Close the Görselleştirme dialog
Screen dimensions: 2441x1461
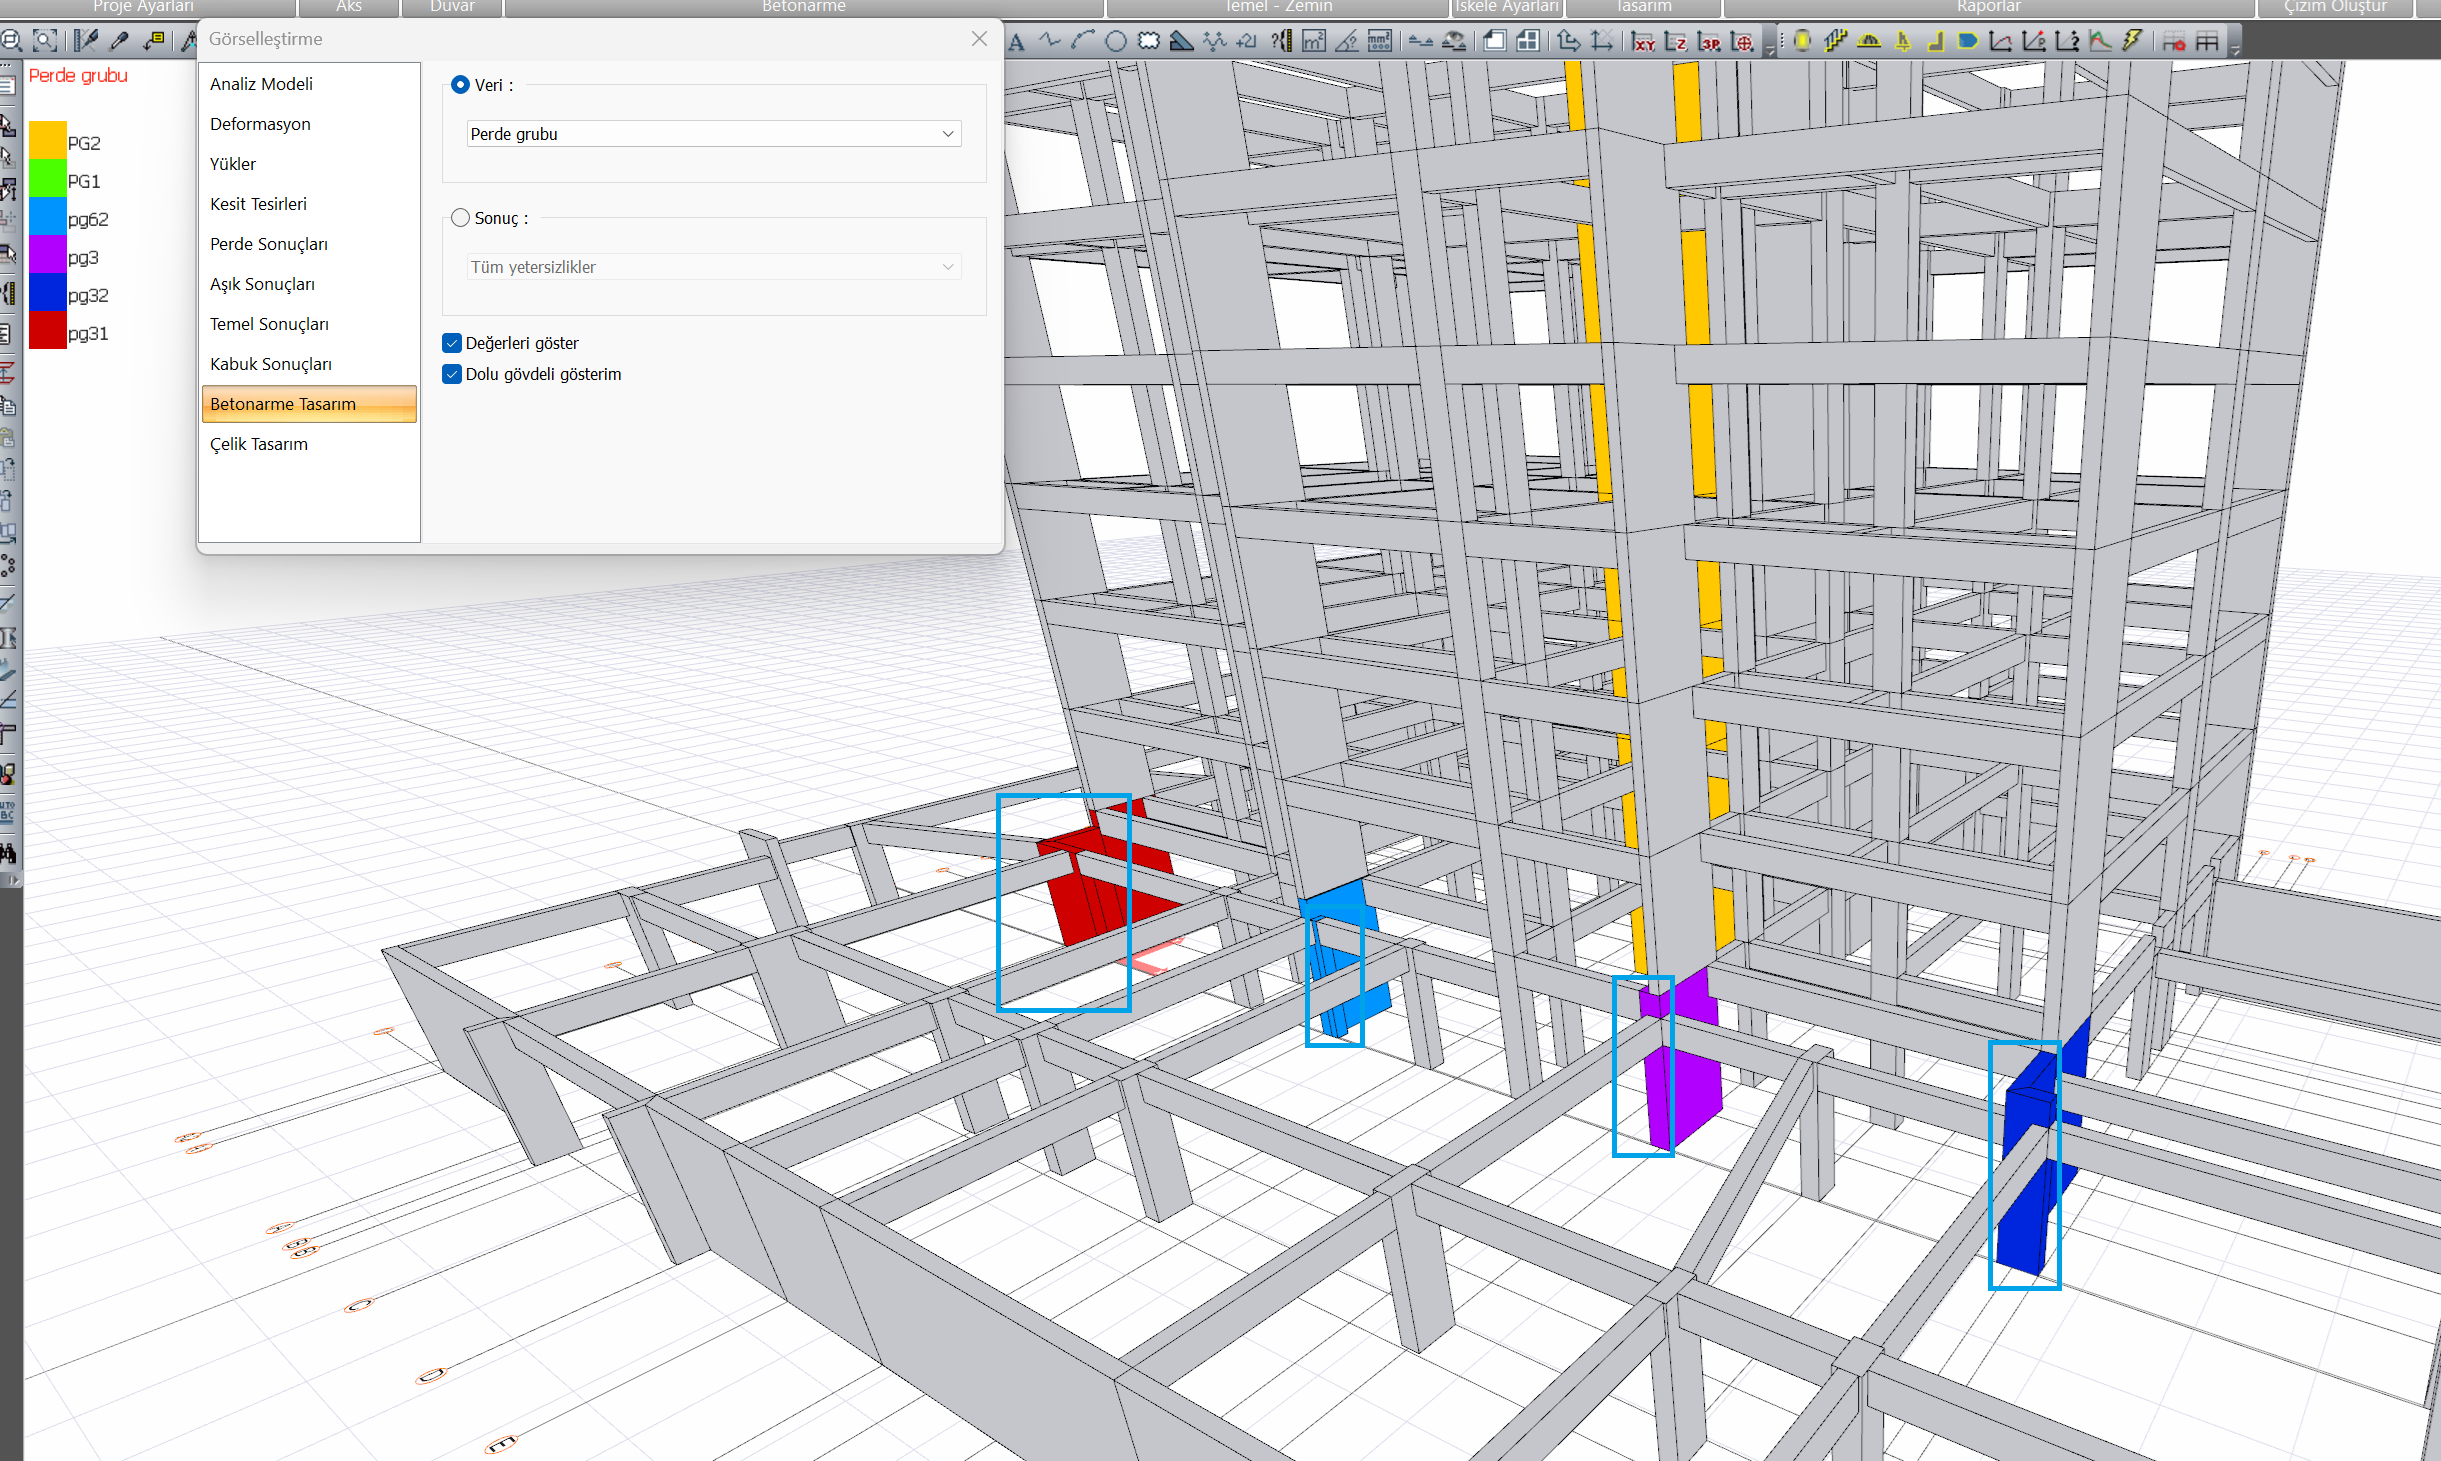[x=979, y=39]
